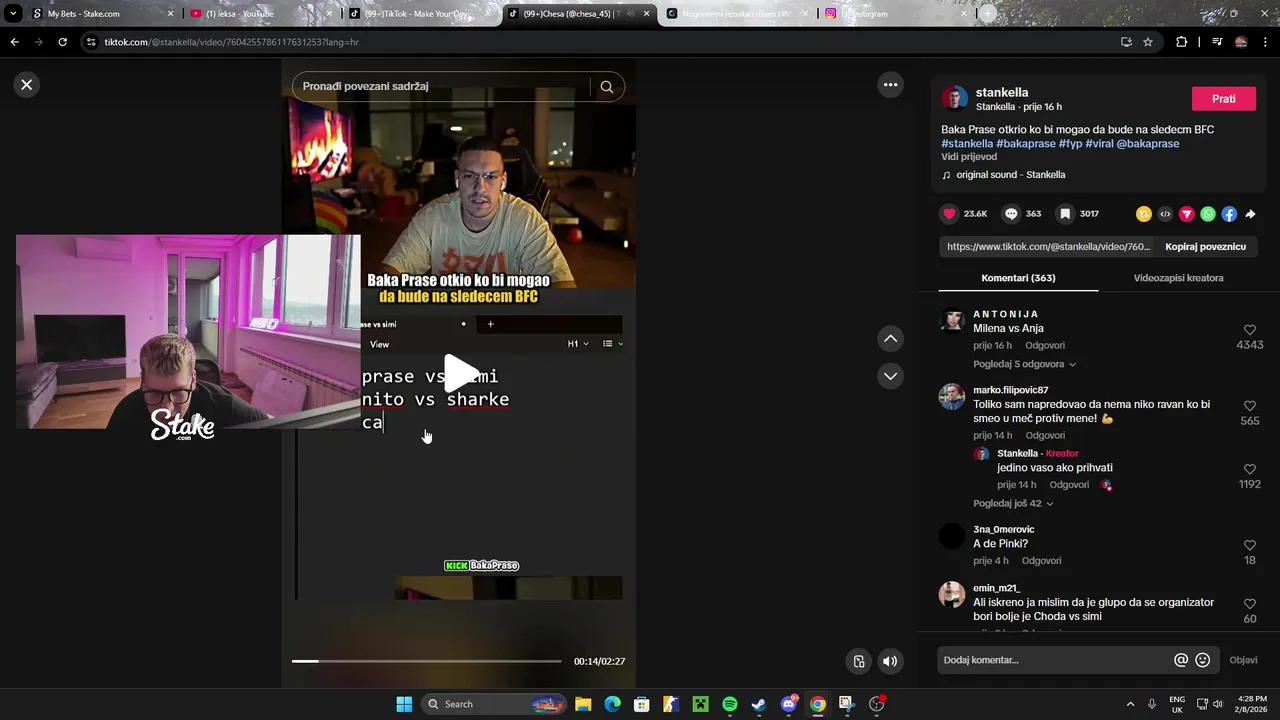The width and height of the screenshot is (1280, 720).
Task: Like marko.filipovic87's comment heart
Action: [1249, 406]
